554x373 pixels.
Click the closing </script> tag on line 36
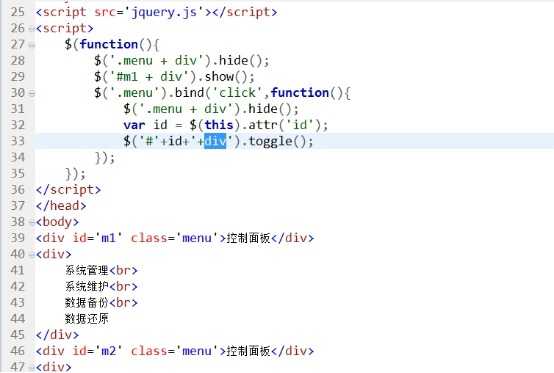point(68,190)
